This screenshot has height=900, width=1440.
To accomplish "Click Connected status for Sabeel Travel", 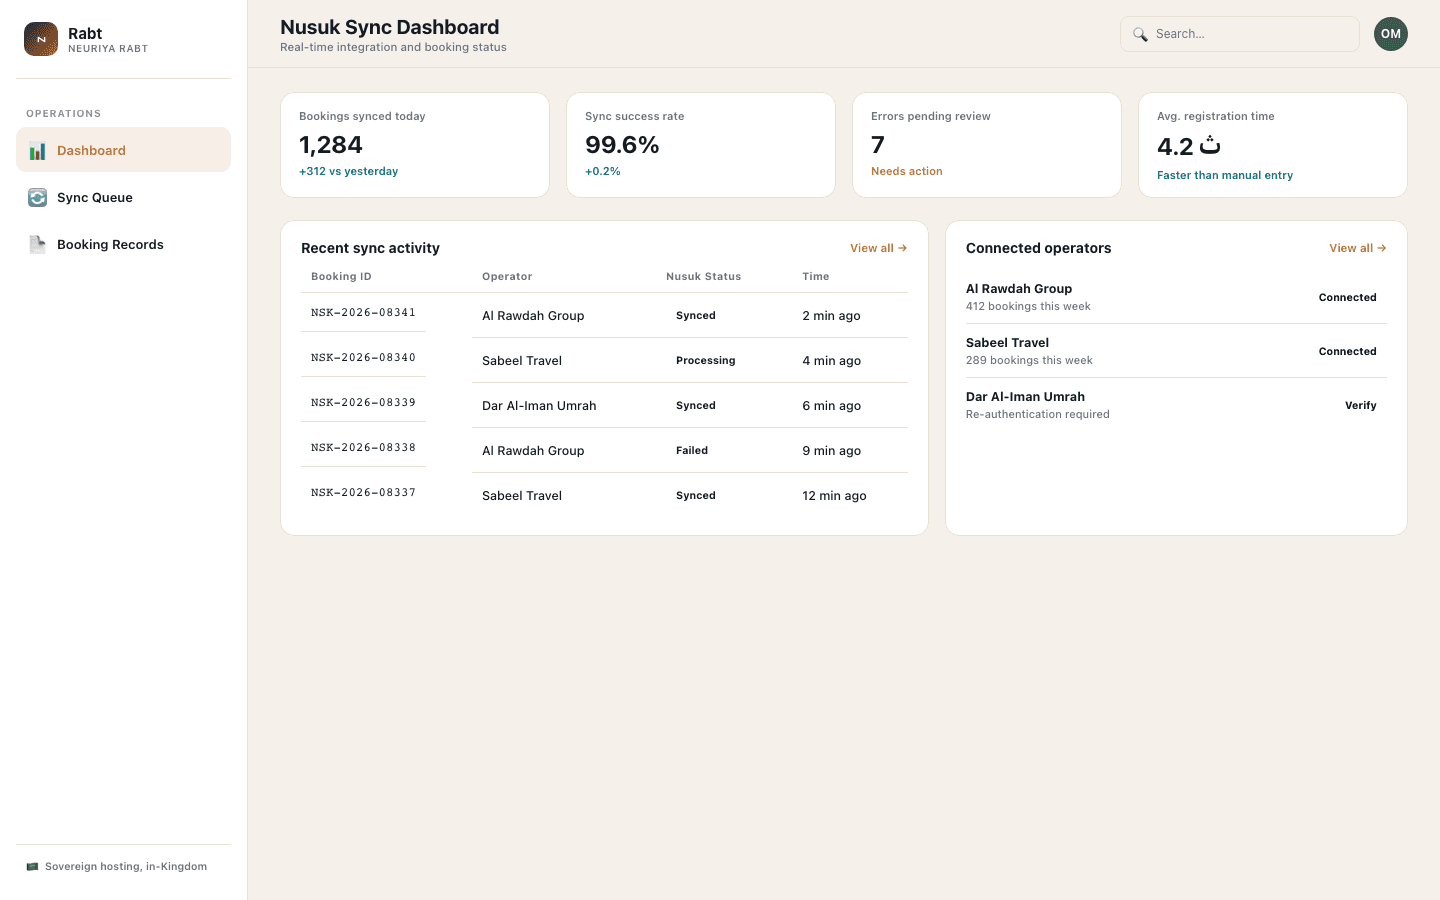I will [x=1348, y=351].
